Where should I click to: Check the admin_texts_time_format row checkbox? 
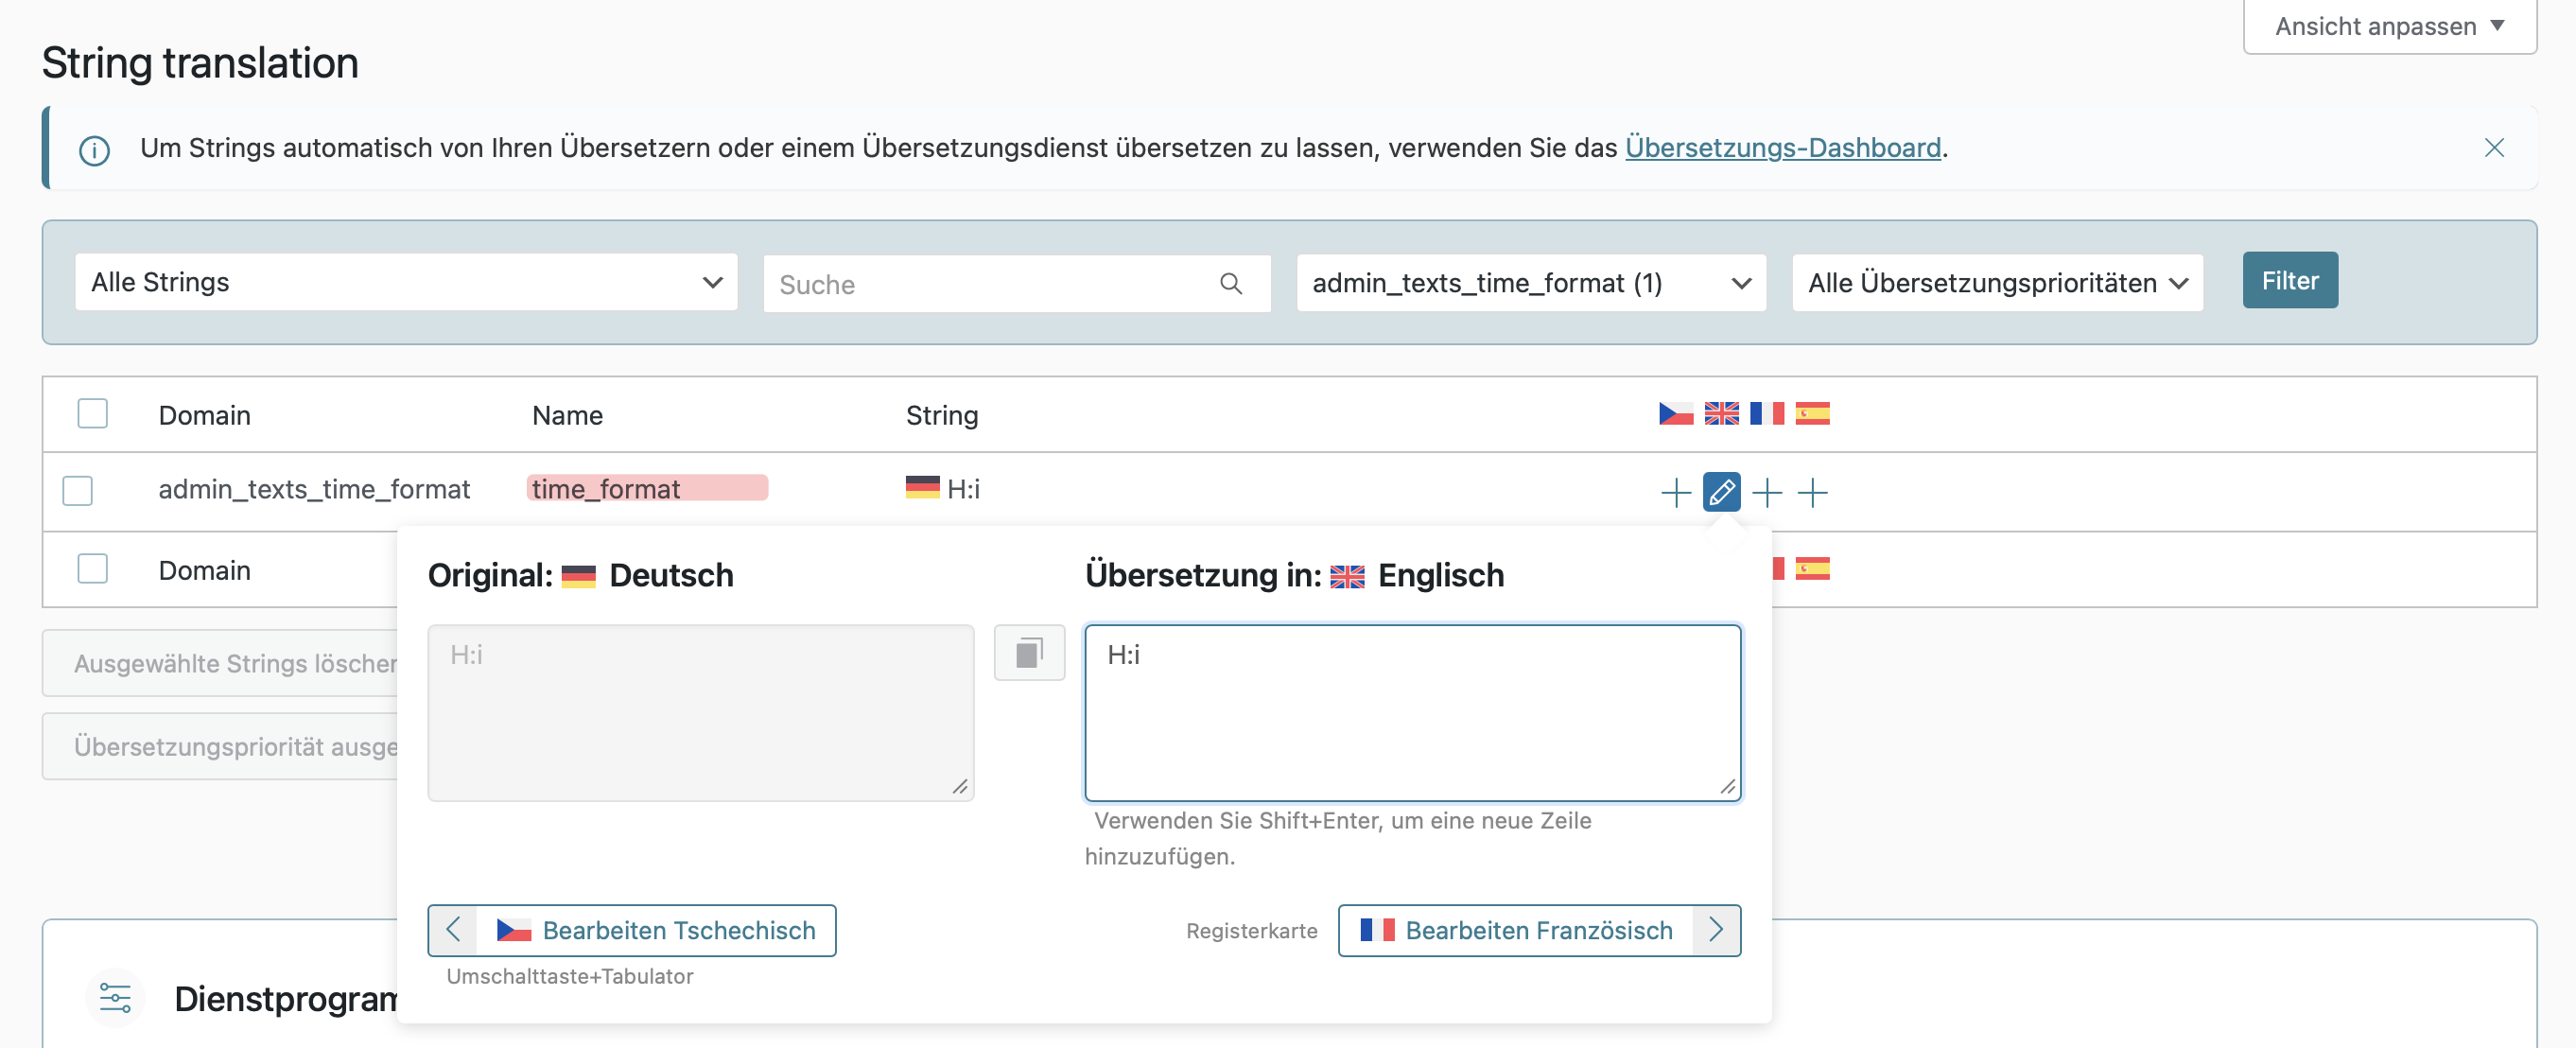pyautogui.click(x=78, y=491)
